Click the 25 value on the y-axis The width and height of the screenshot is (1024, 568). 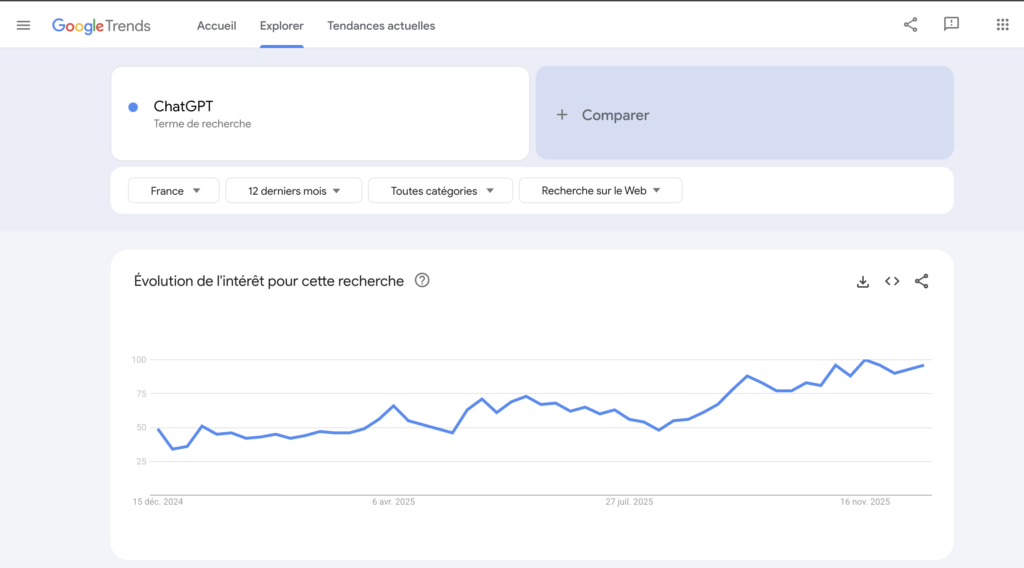coord(142,462)
